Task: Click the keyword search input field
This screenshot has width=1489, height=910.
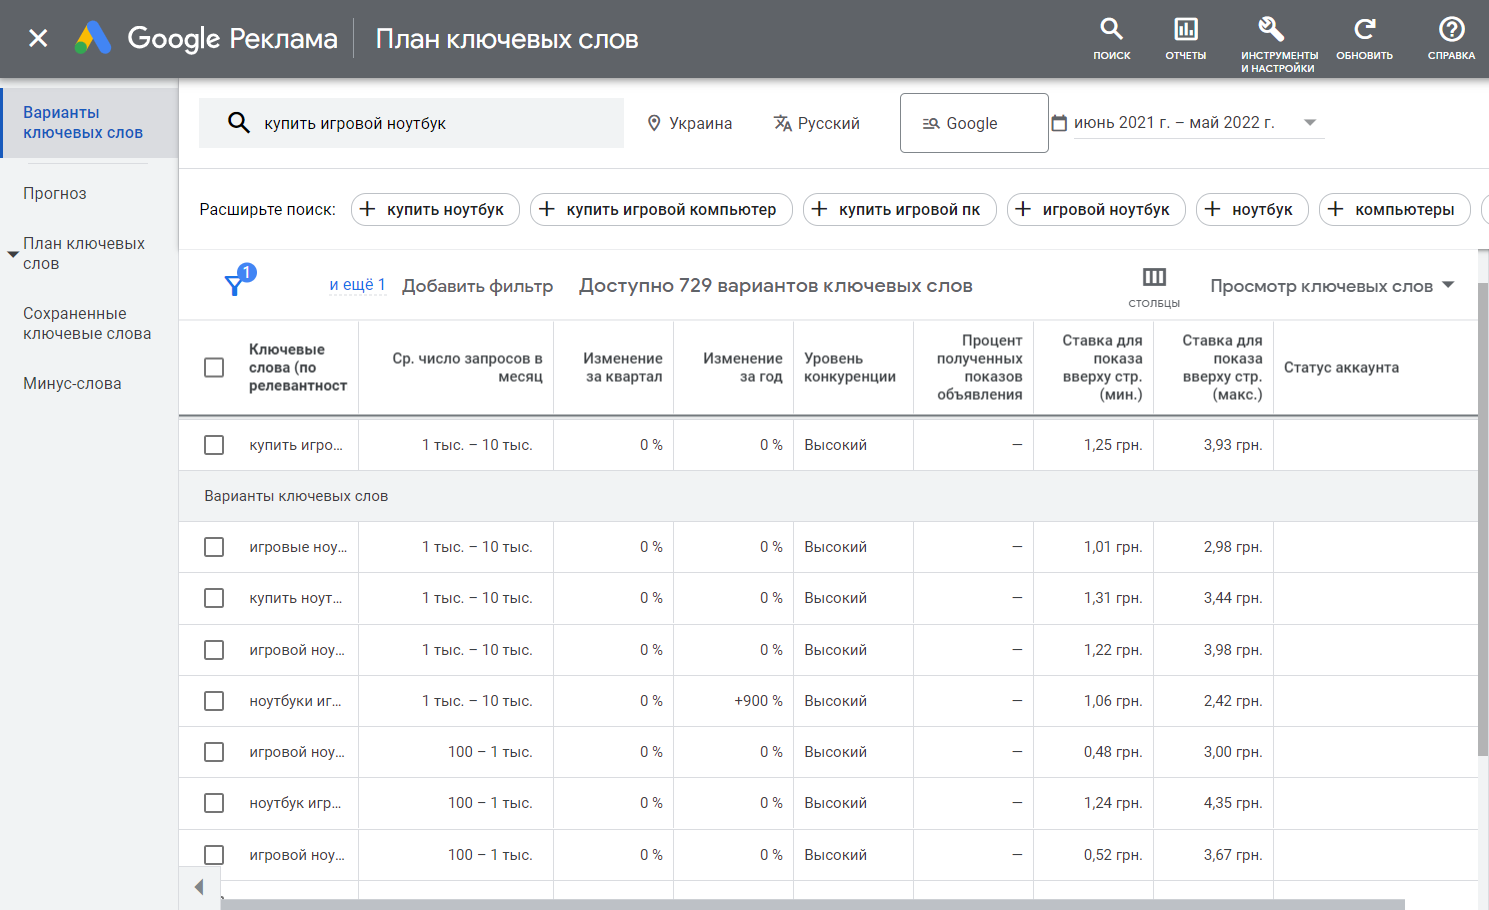Action: [x=430, y=123]
